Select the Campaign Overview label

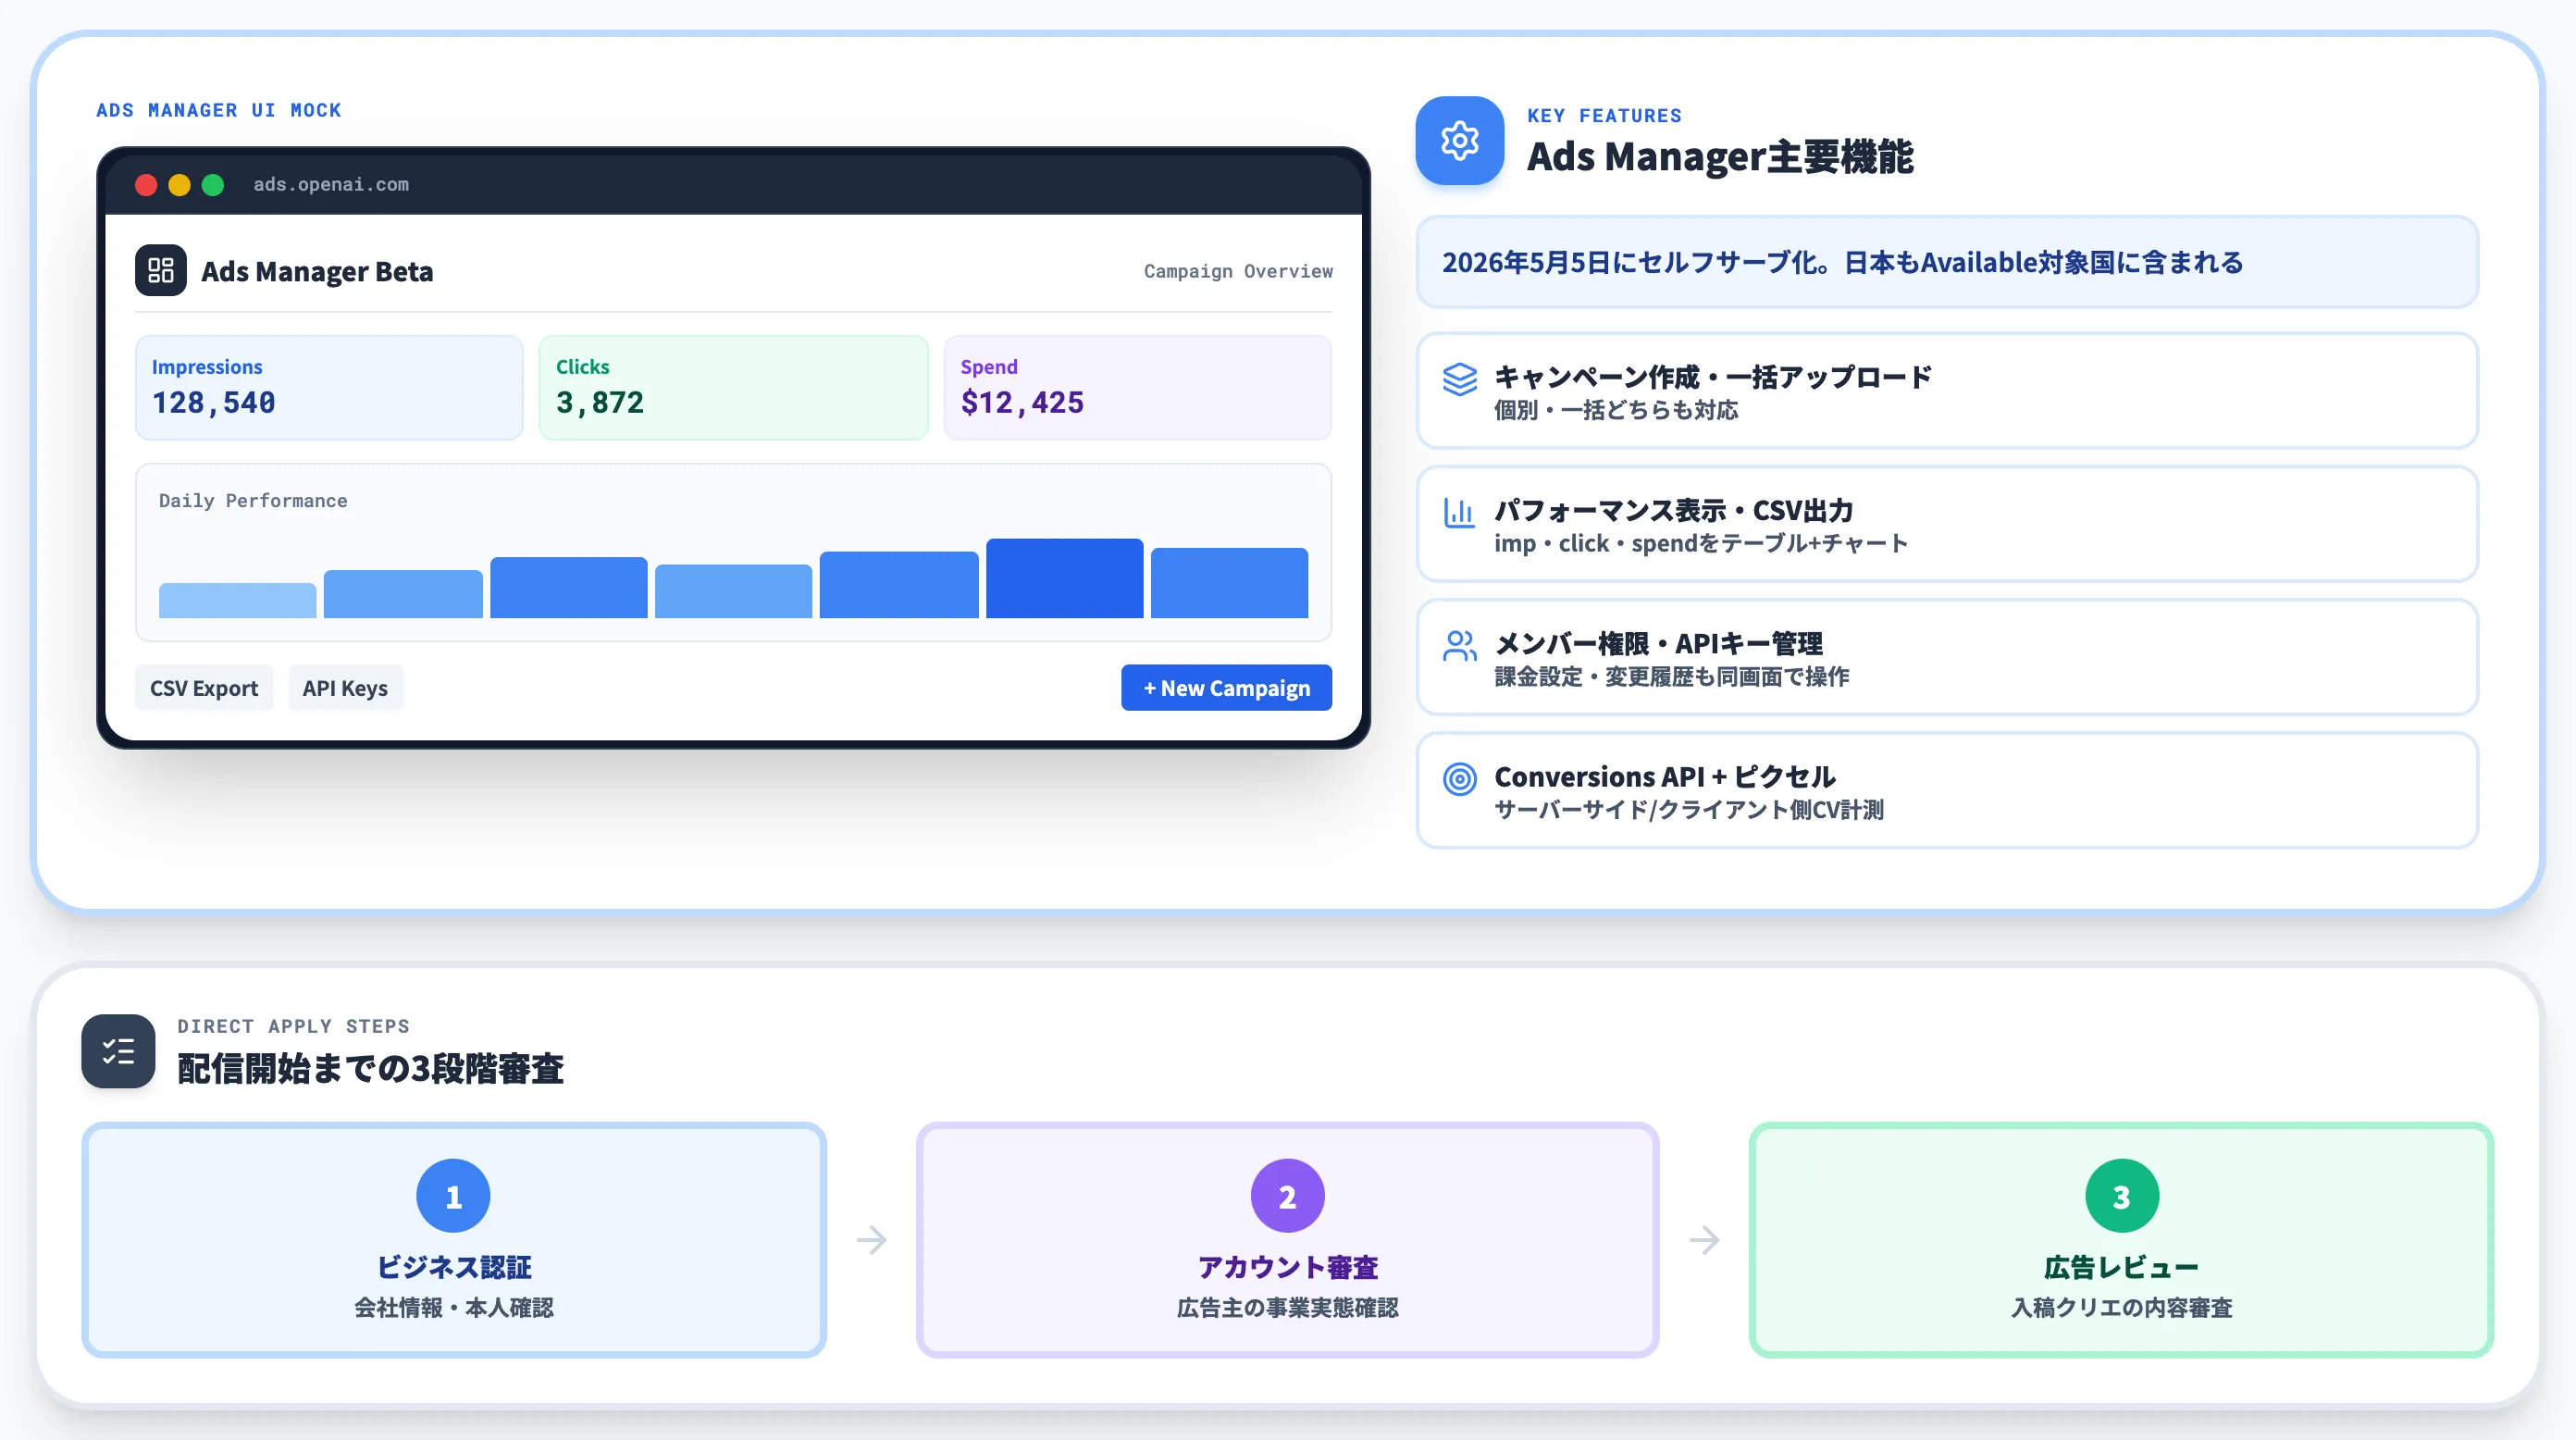(x=1238, y=271)
